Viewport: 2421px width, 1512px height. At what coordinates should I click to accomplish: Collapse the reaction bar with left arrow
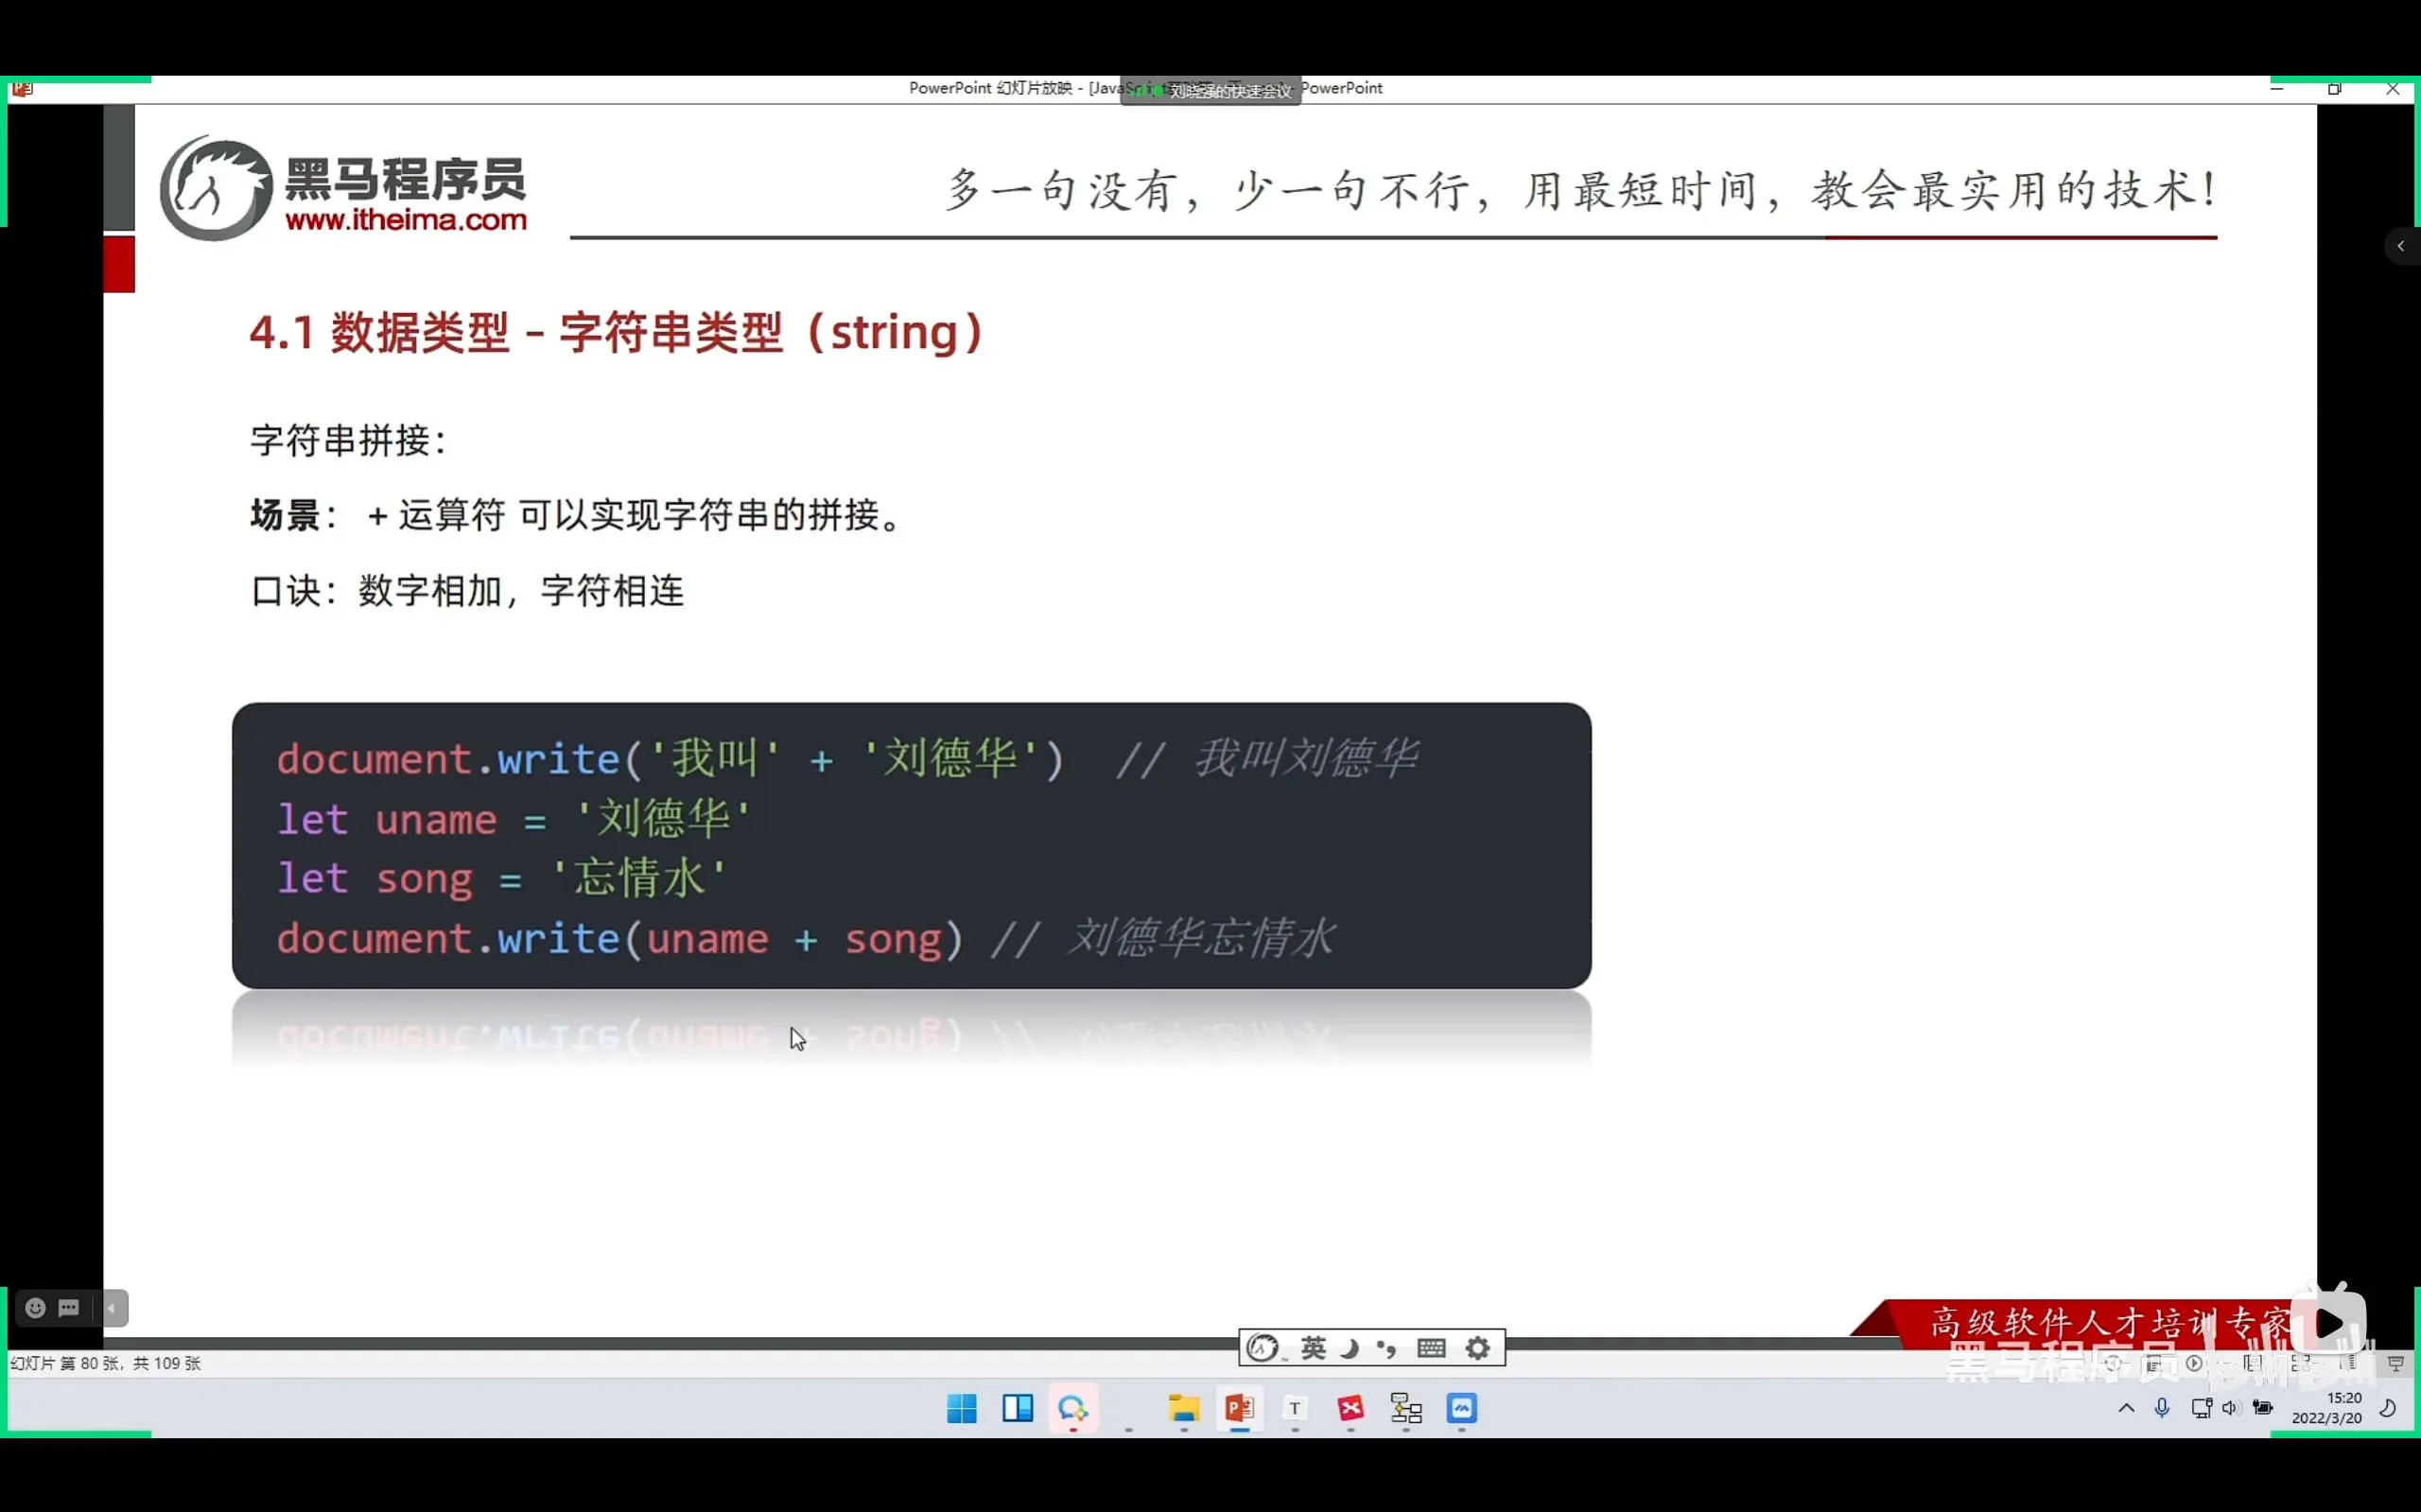coord(113,1308)
